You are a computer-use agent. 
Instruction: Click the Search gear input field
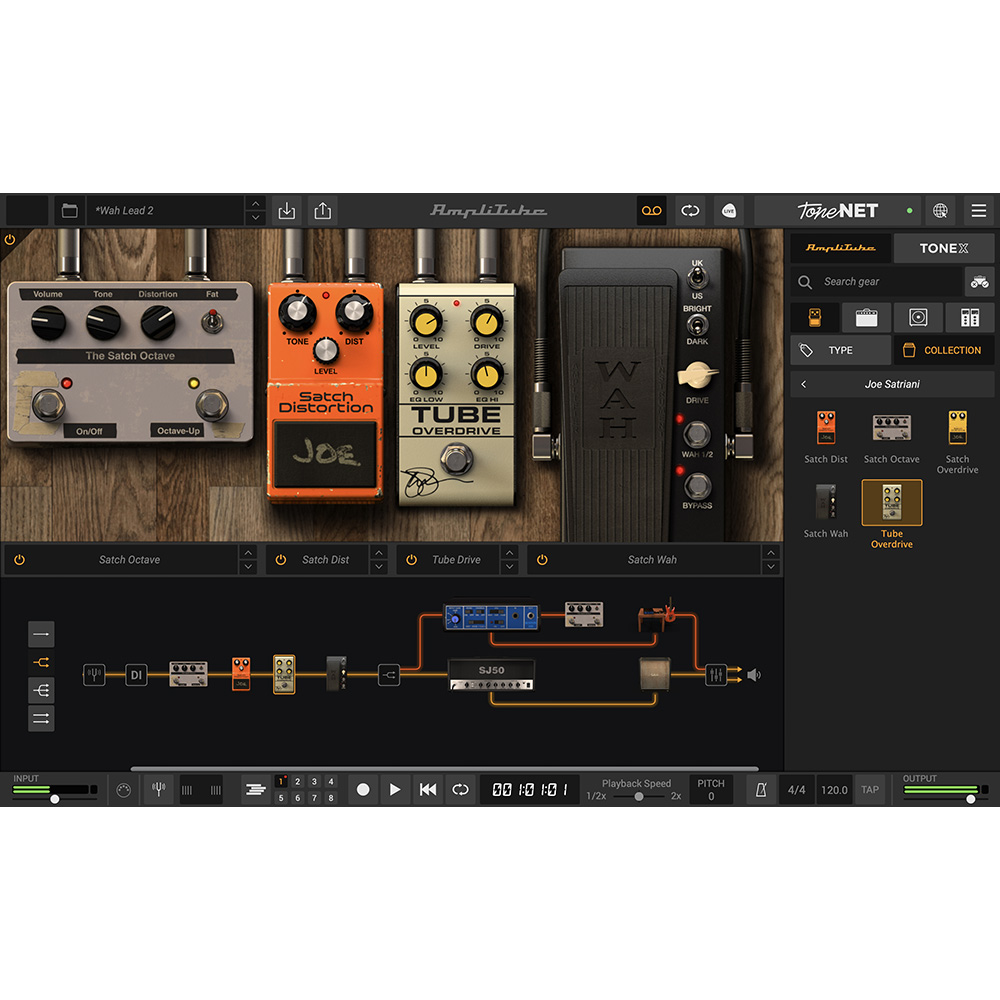pyautogui.click(x=877, y=281)
